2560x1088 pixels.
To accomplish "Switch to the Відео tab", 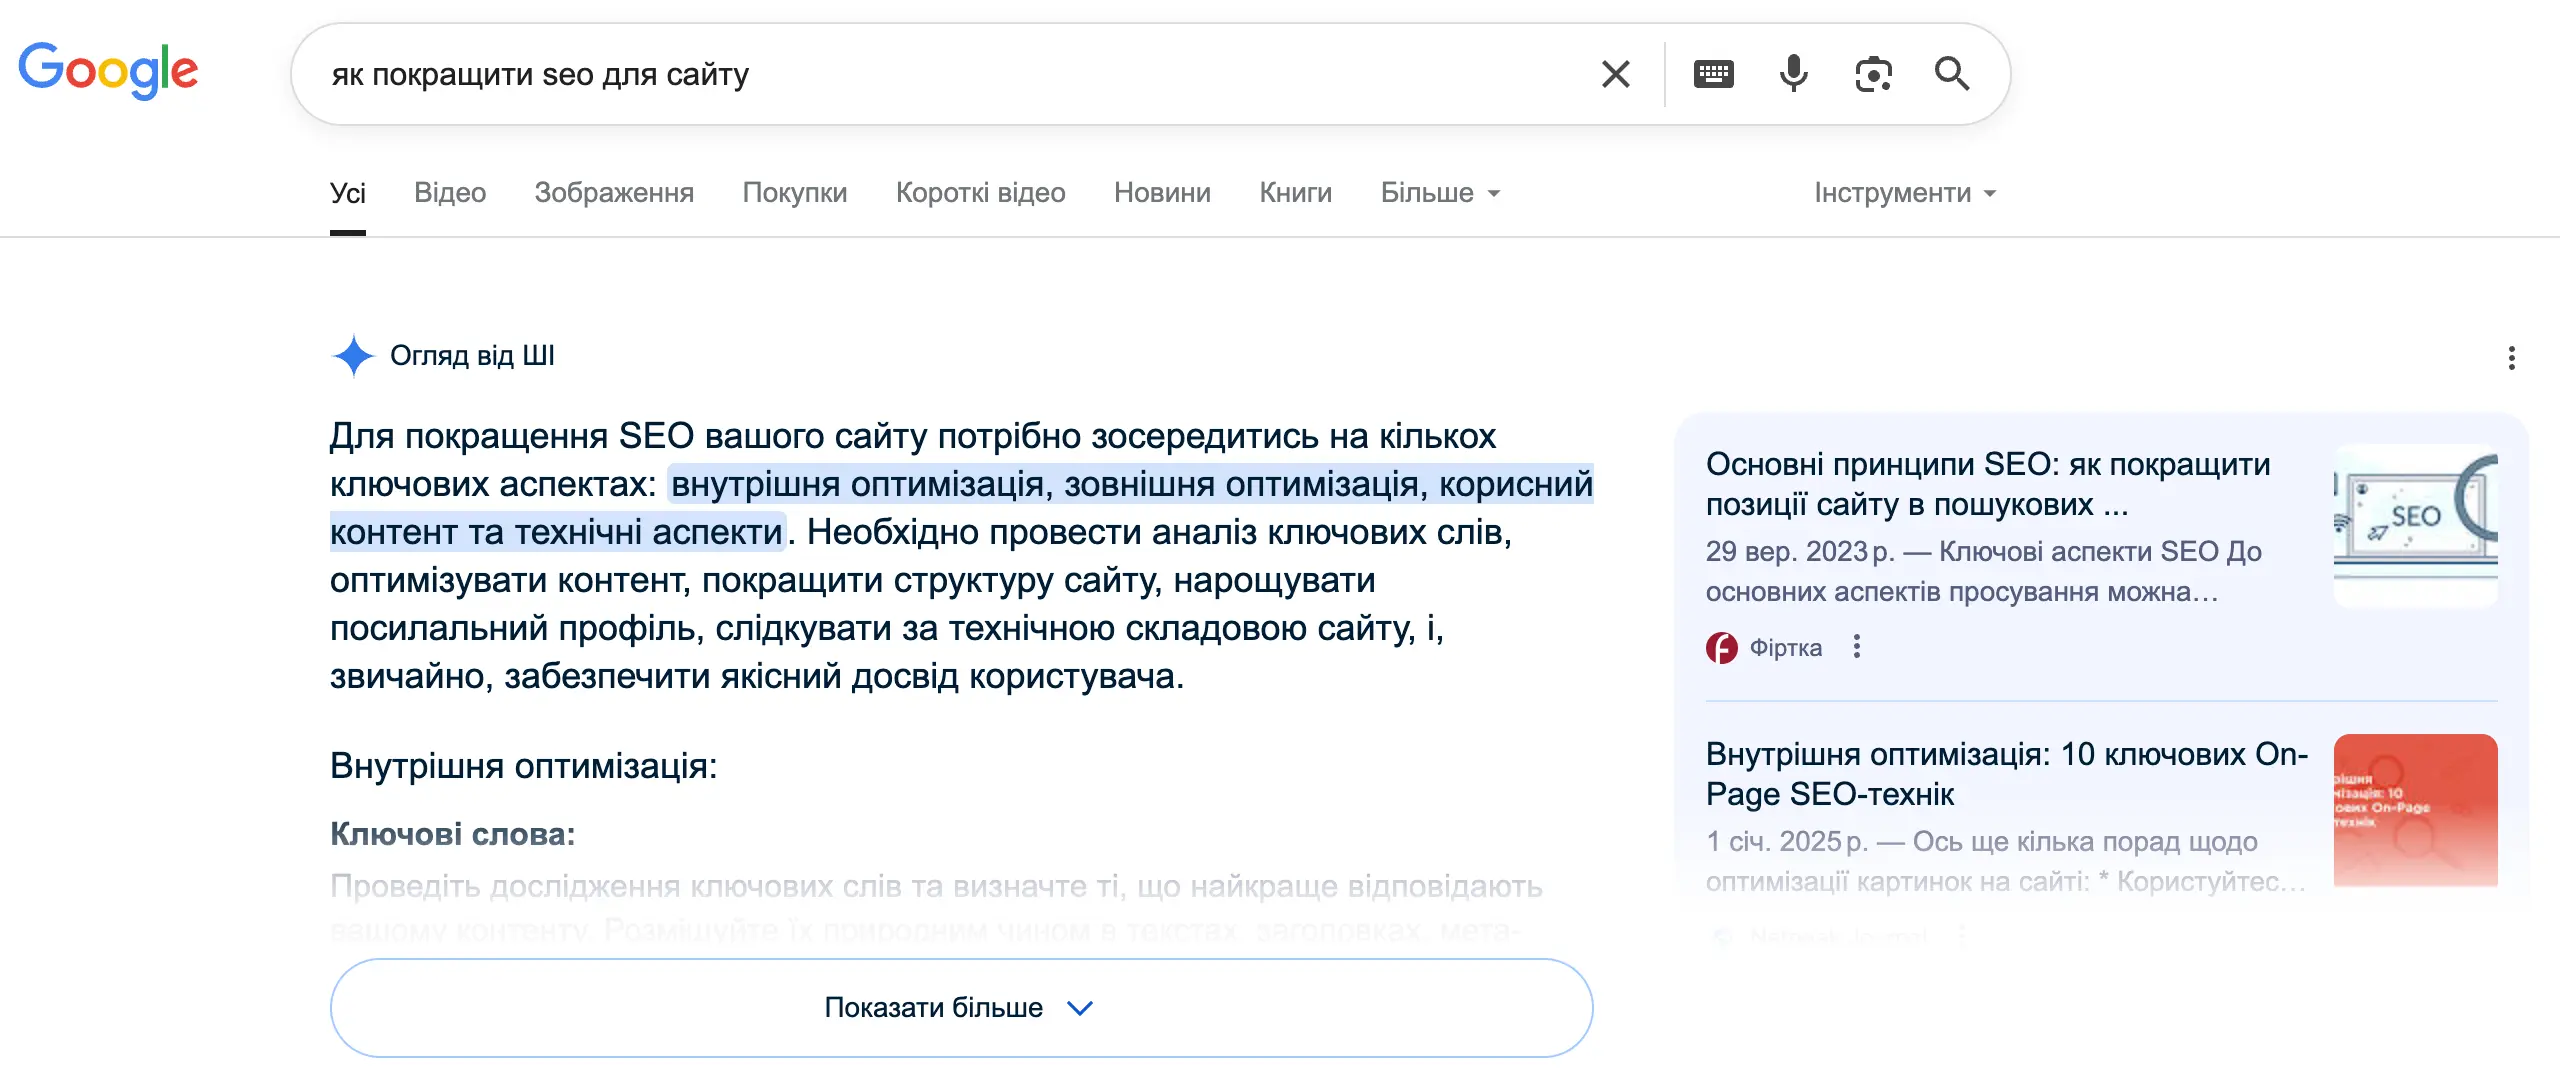I will click(450, 192).
